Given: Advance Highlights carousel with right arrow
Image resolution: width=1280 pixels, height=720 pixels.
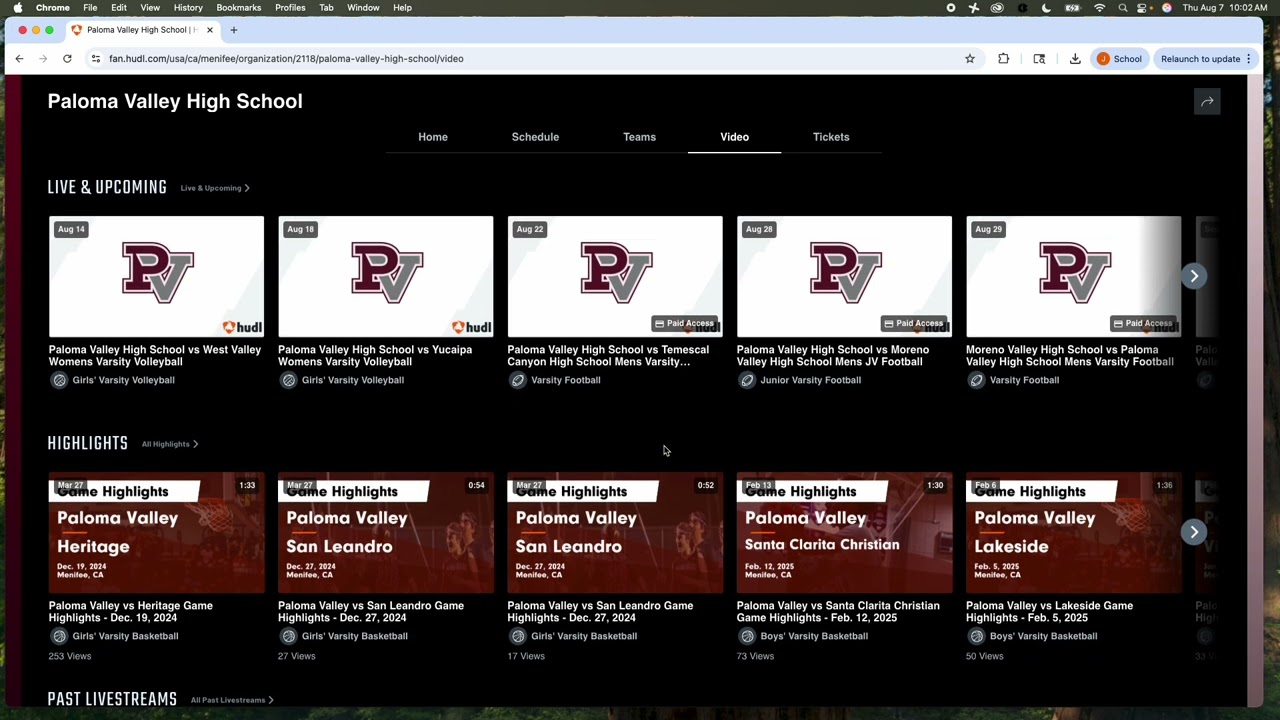Looking at the screenshot, I should (1194, 532).
